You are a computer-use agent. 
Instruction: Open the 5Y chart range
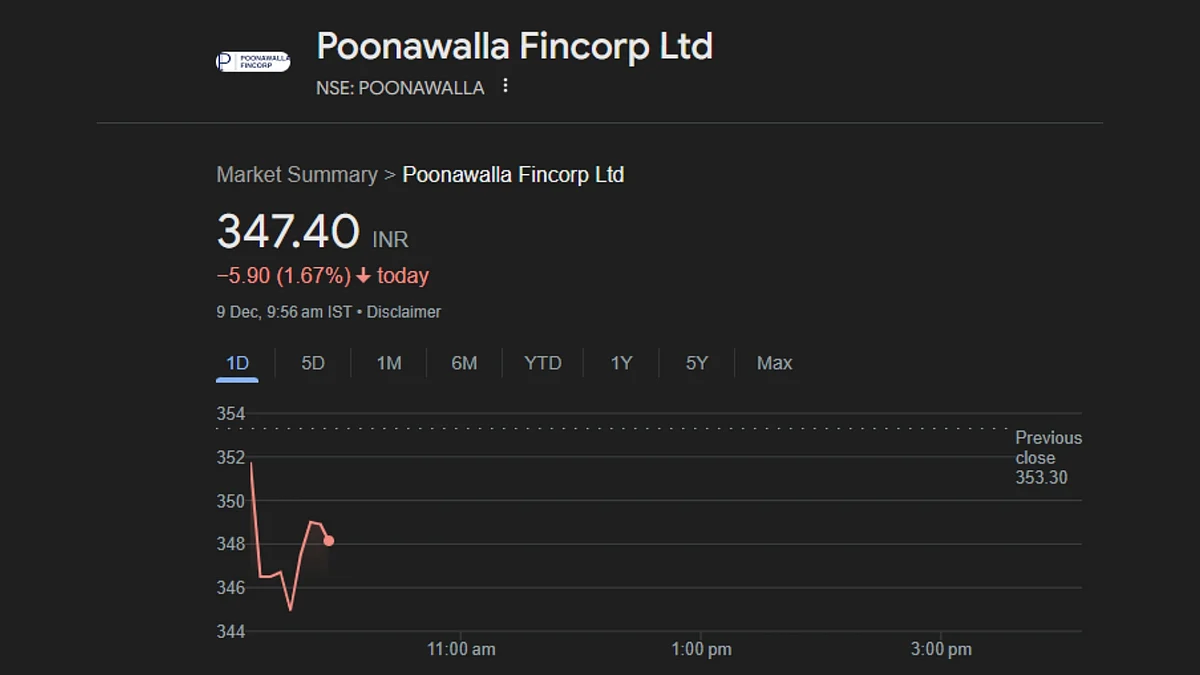click(697, 363)
